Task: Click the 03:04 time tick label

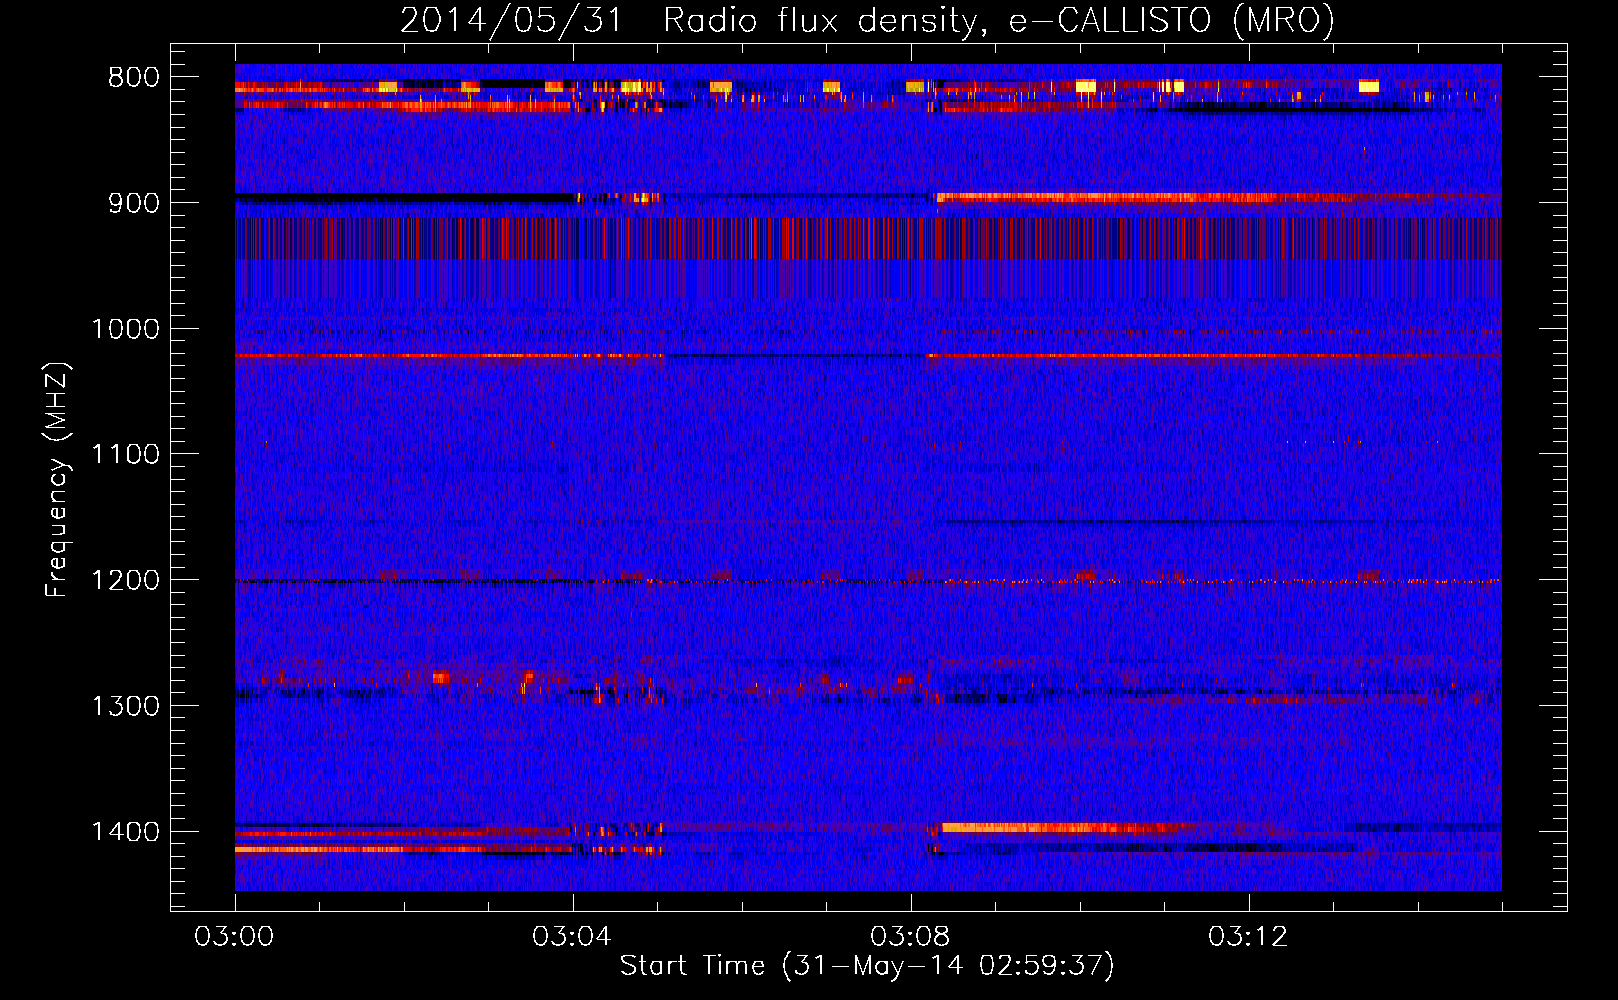Action: pyautogui.click(x=572, y=937)
